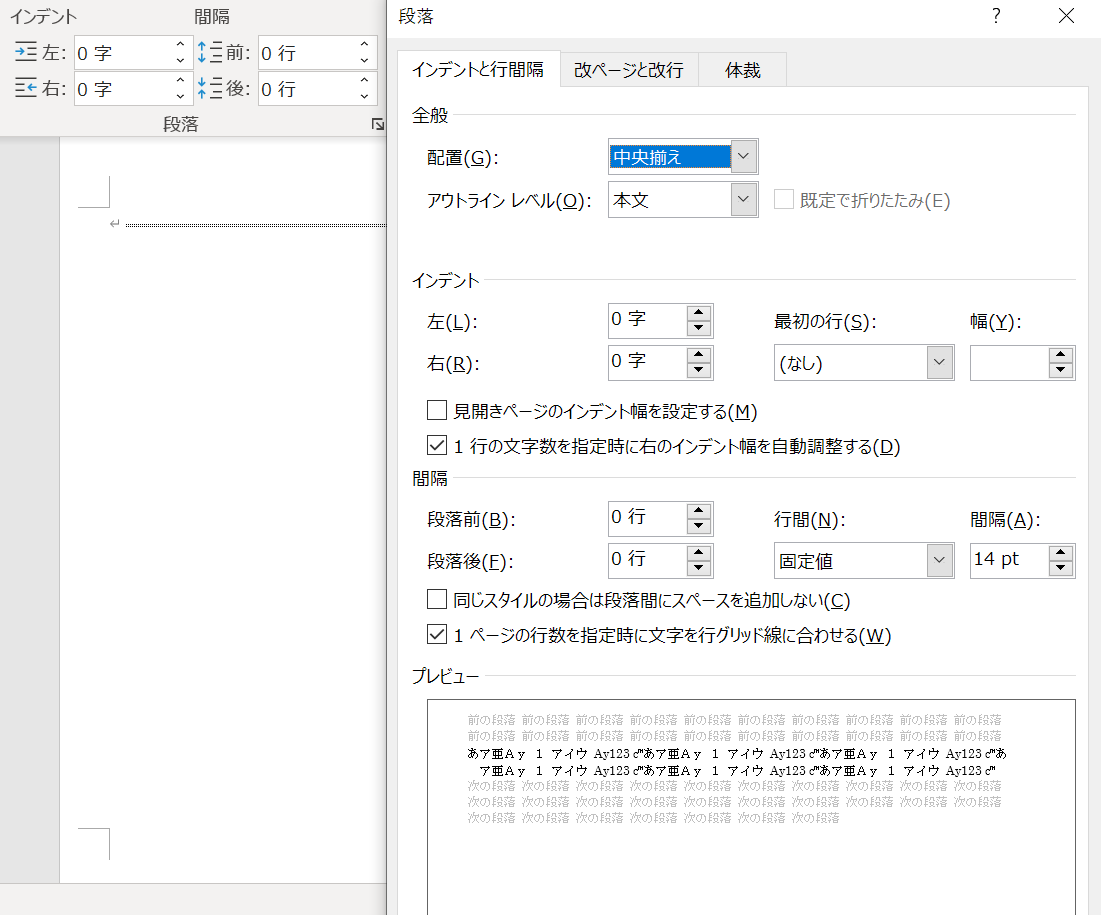Disable 文字を行グリッド線に合わせる option

pyautogui.click(x=437, y=634)
